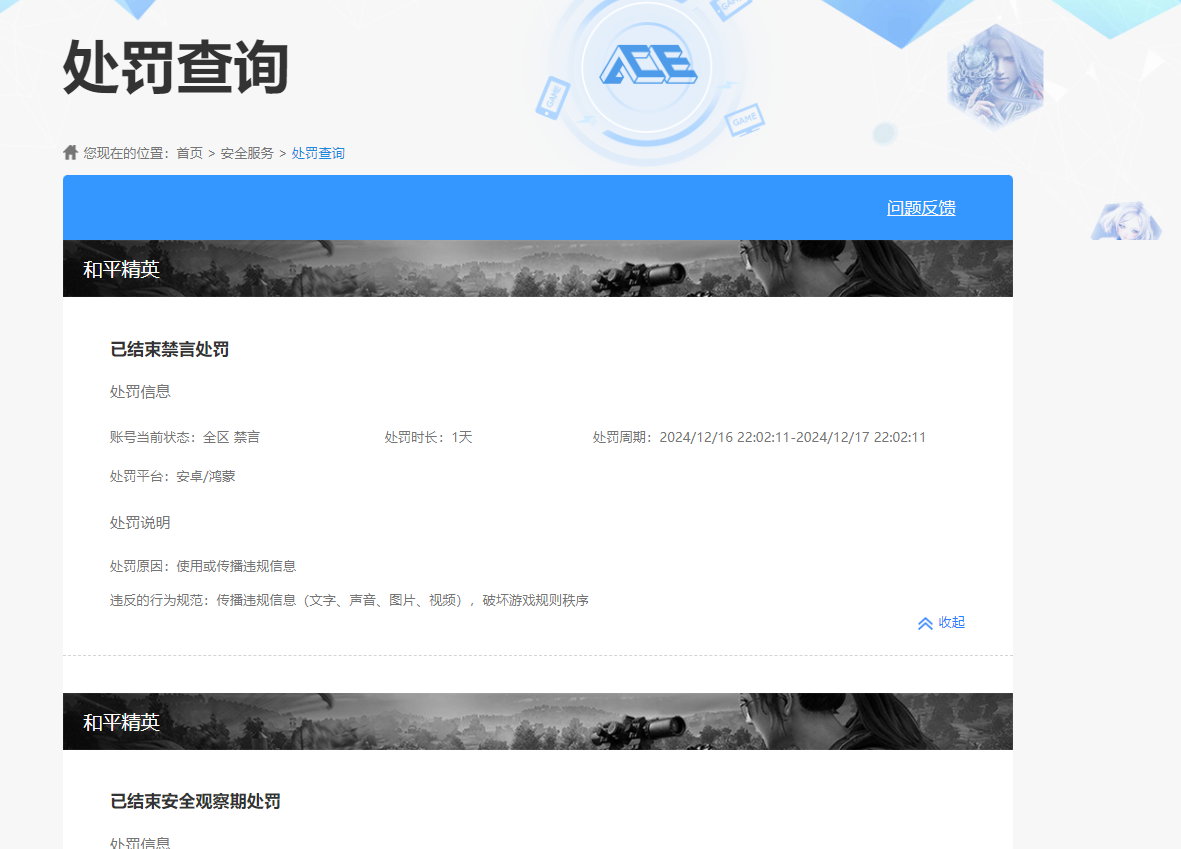Select the 已结束禁言处罚 heading
The image size is (1181, 849).
pos(169,350)
